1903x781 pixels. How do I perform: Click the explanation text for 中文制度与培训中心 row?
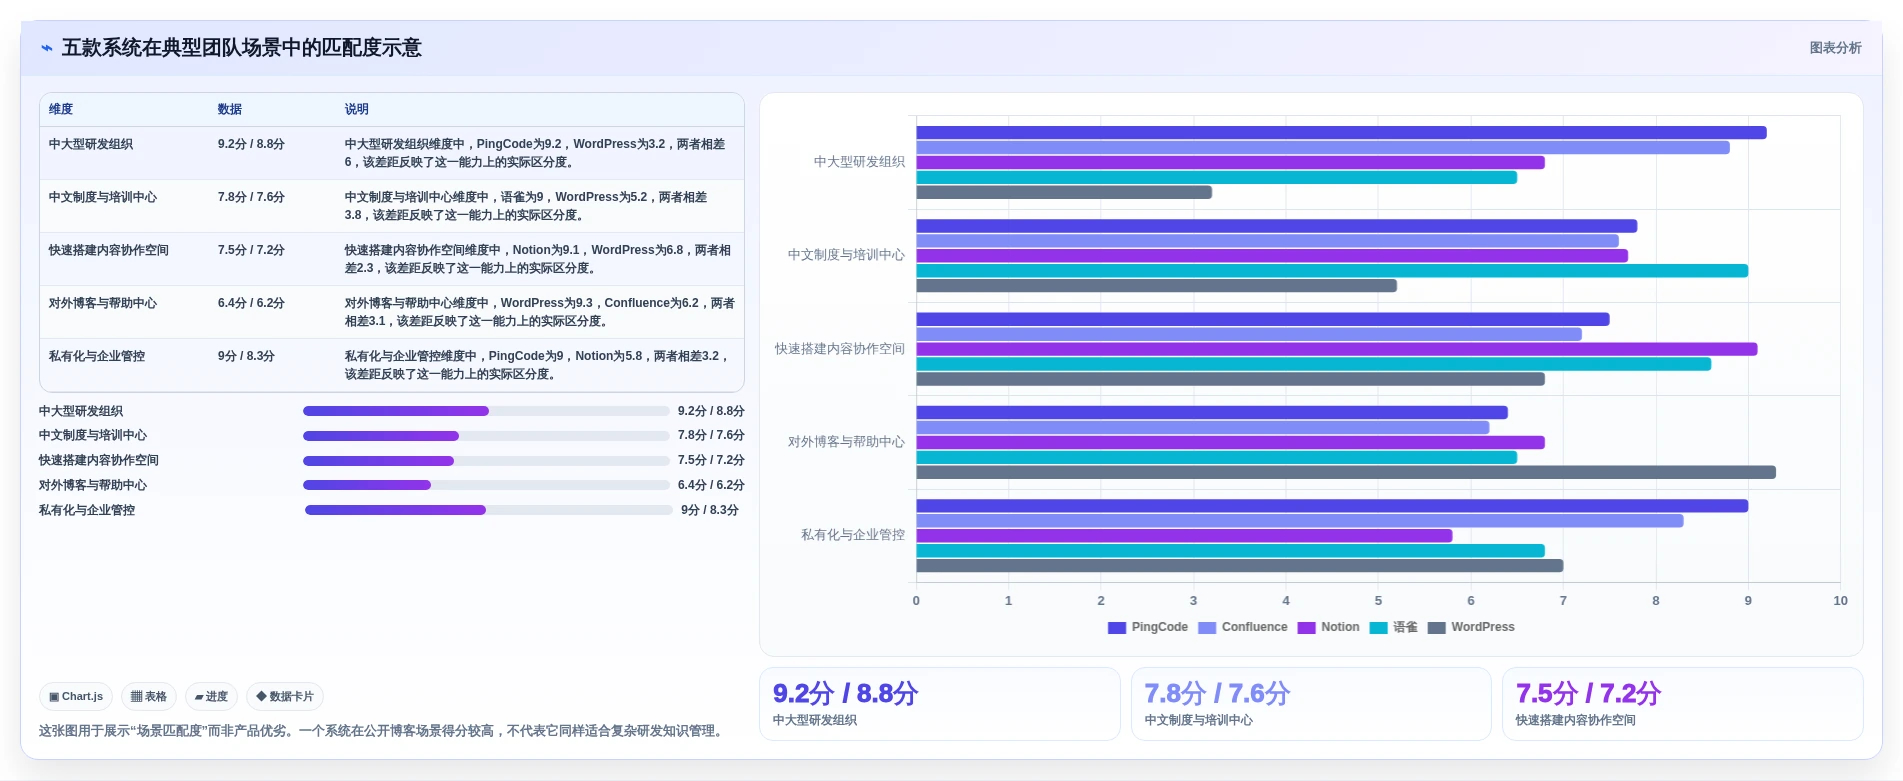[x=526, y=206]
